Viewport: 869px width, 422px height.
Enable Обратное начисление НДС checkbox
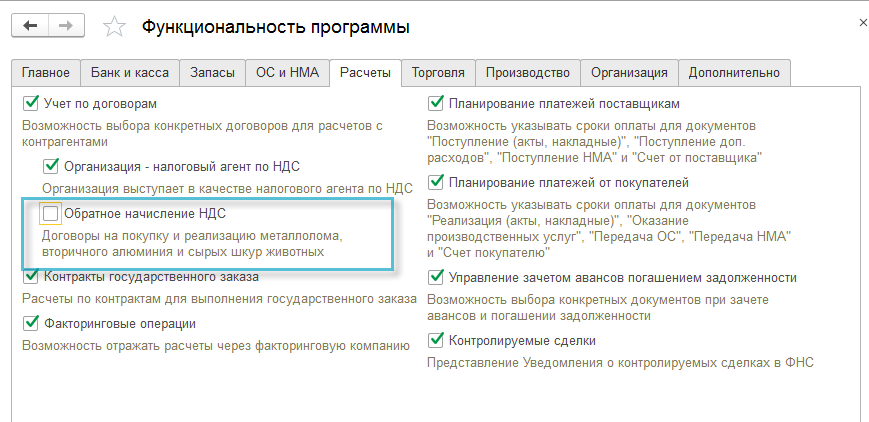click(50, 213)
